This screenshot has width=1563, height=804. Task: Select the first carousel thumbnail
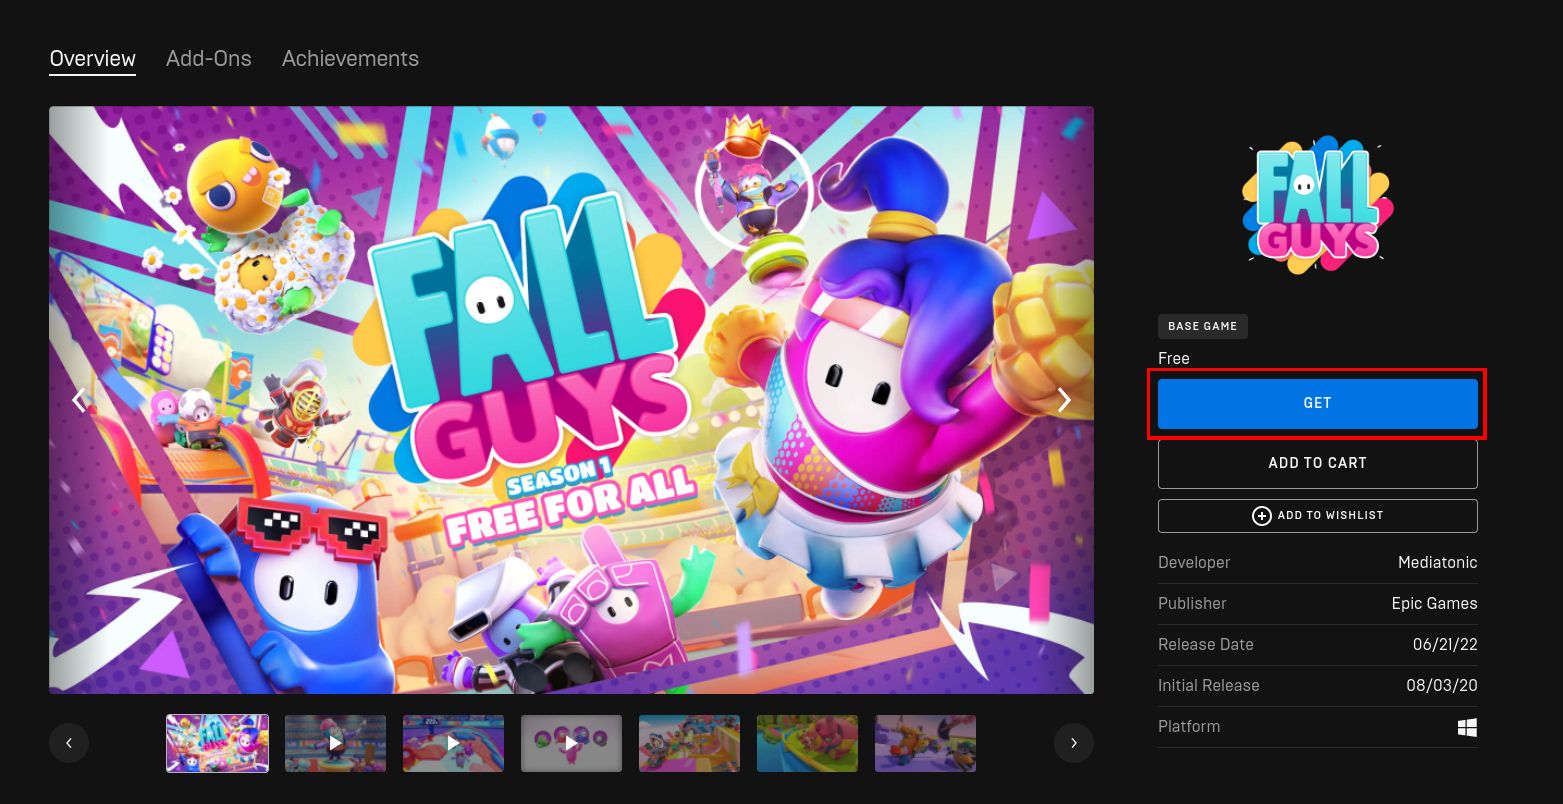[217, 743]
